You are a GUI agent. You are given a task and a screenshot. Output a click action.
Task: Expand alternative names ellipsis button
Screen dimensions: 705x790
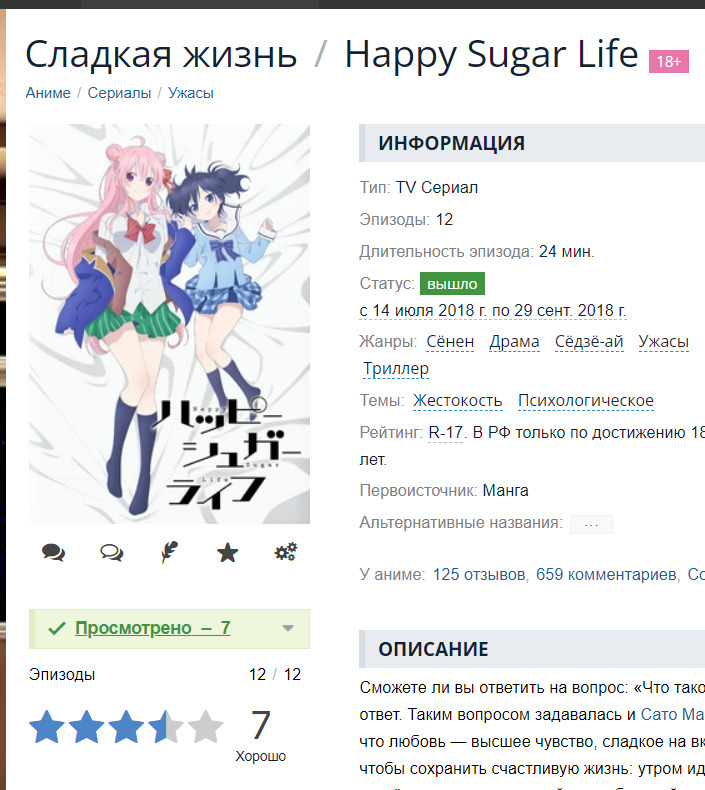point(591,524)
